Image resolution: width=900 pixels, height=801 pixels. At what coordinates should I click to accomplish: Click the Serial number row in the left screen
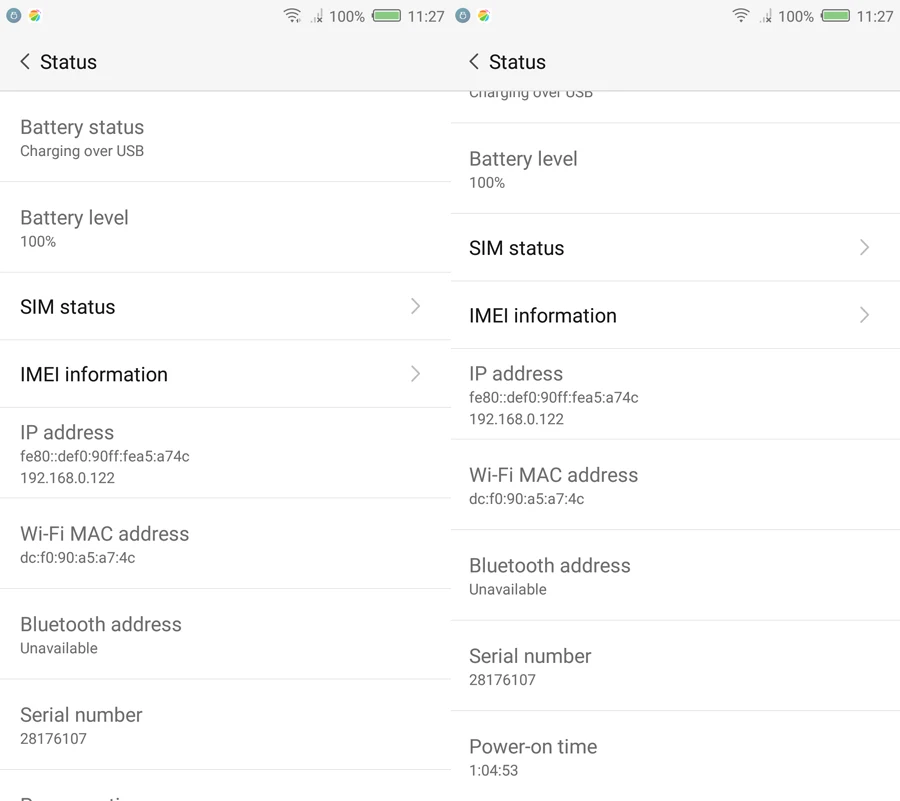point(225,725)
